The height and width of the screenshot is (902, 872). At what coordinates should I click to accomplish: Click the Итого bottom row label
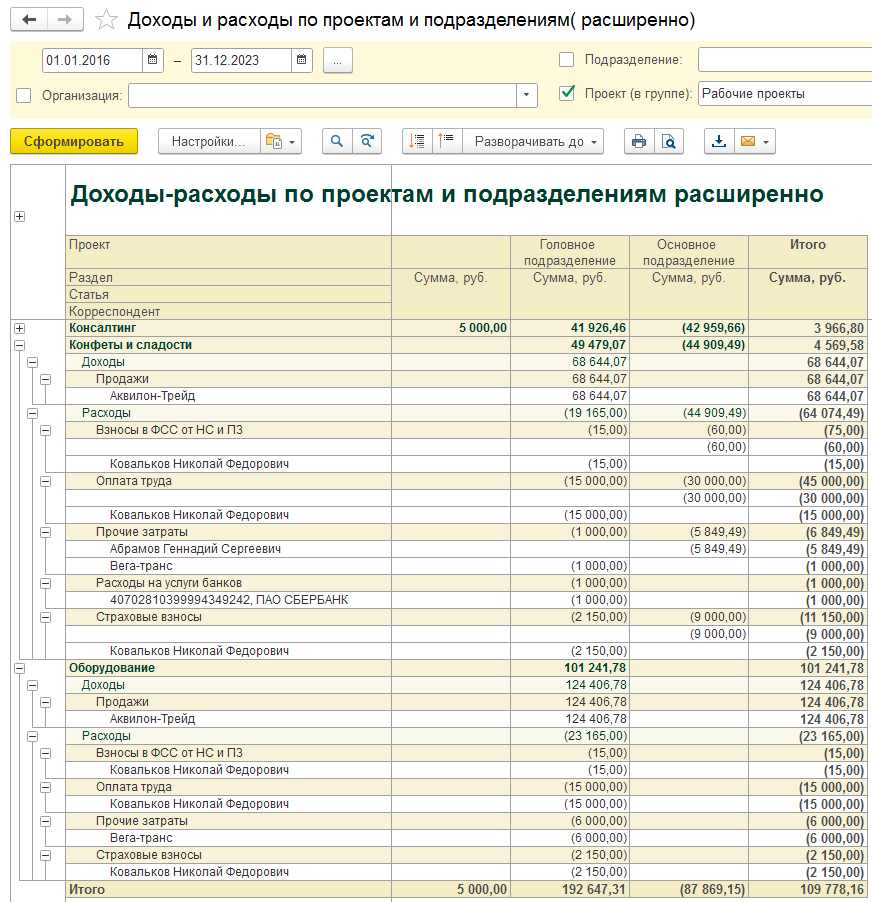click(x=87, y=889)
